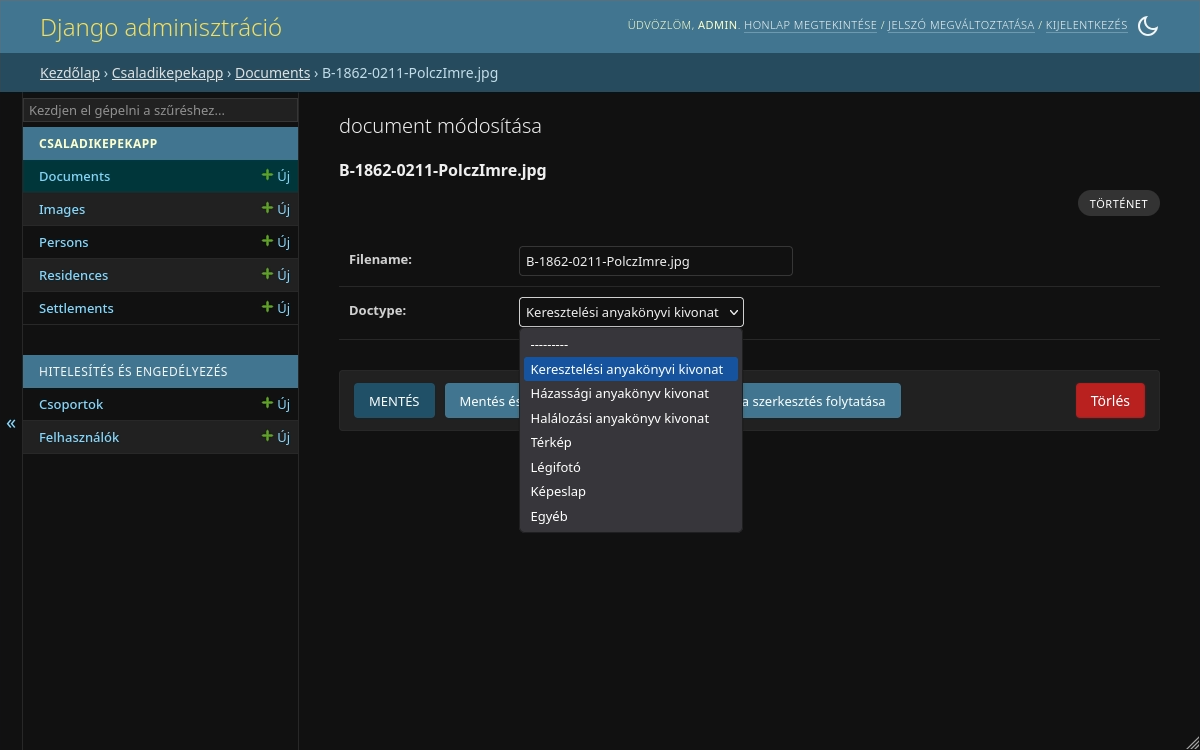Open the TÖRTÉNET history button
Viewport: 1200px width, 750px height.
point(1119,203)
